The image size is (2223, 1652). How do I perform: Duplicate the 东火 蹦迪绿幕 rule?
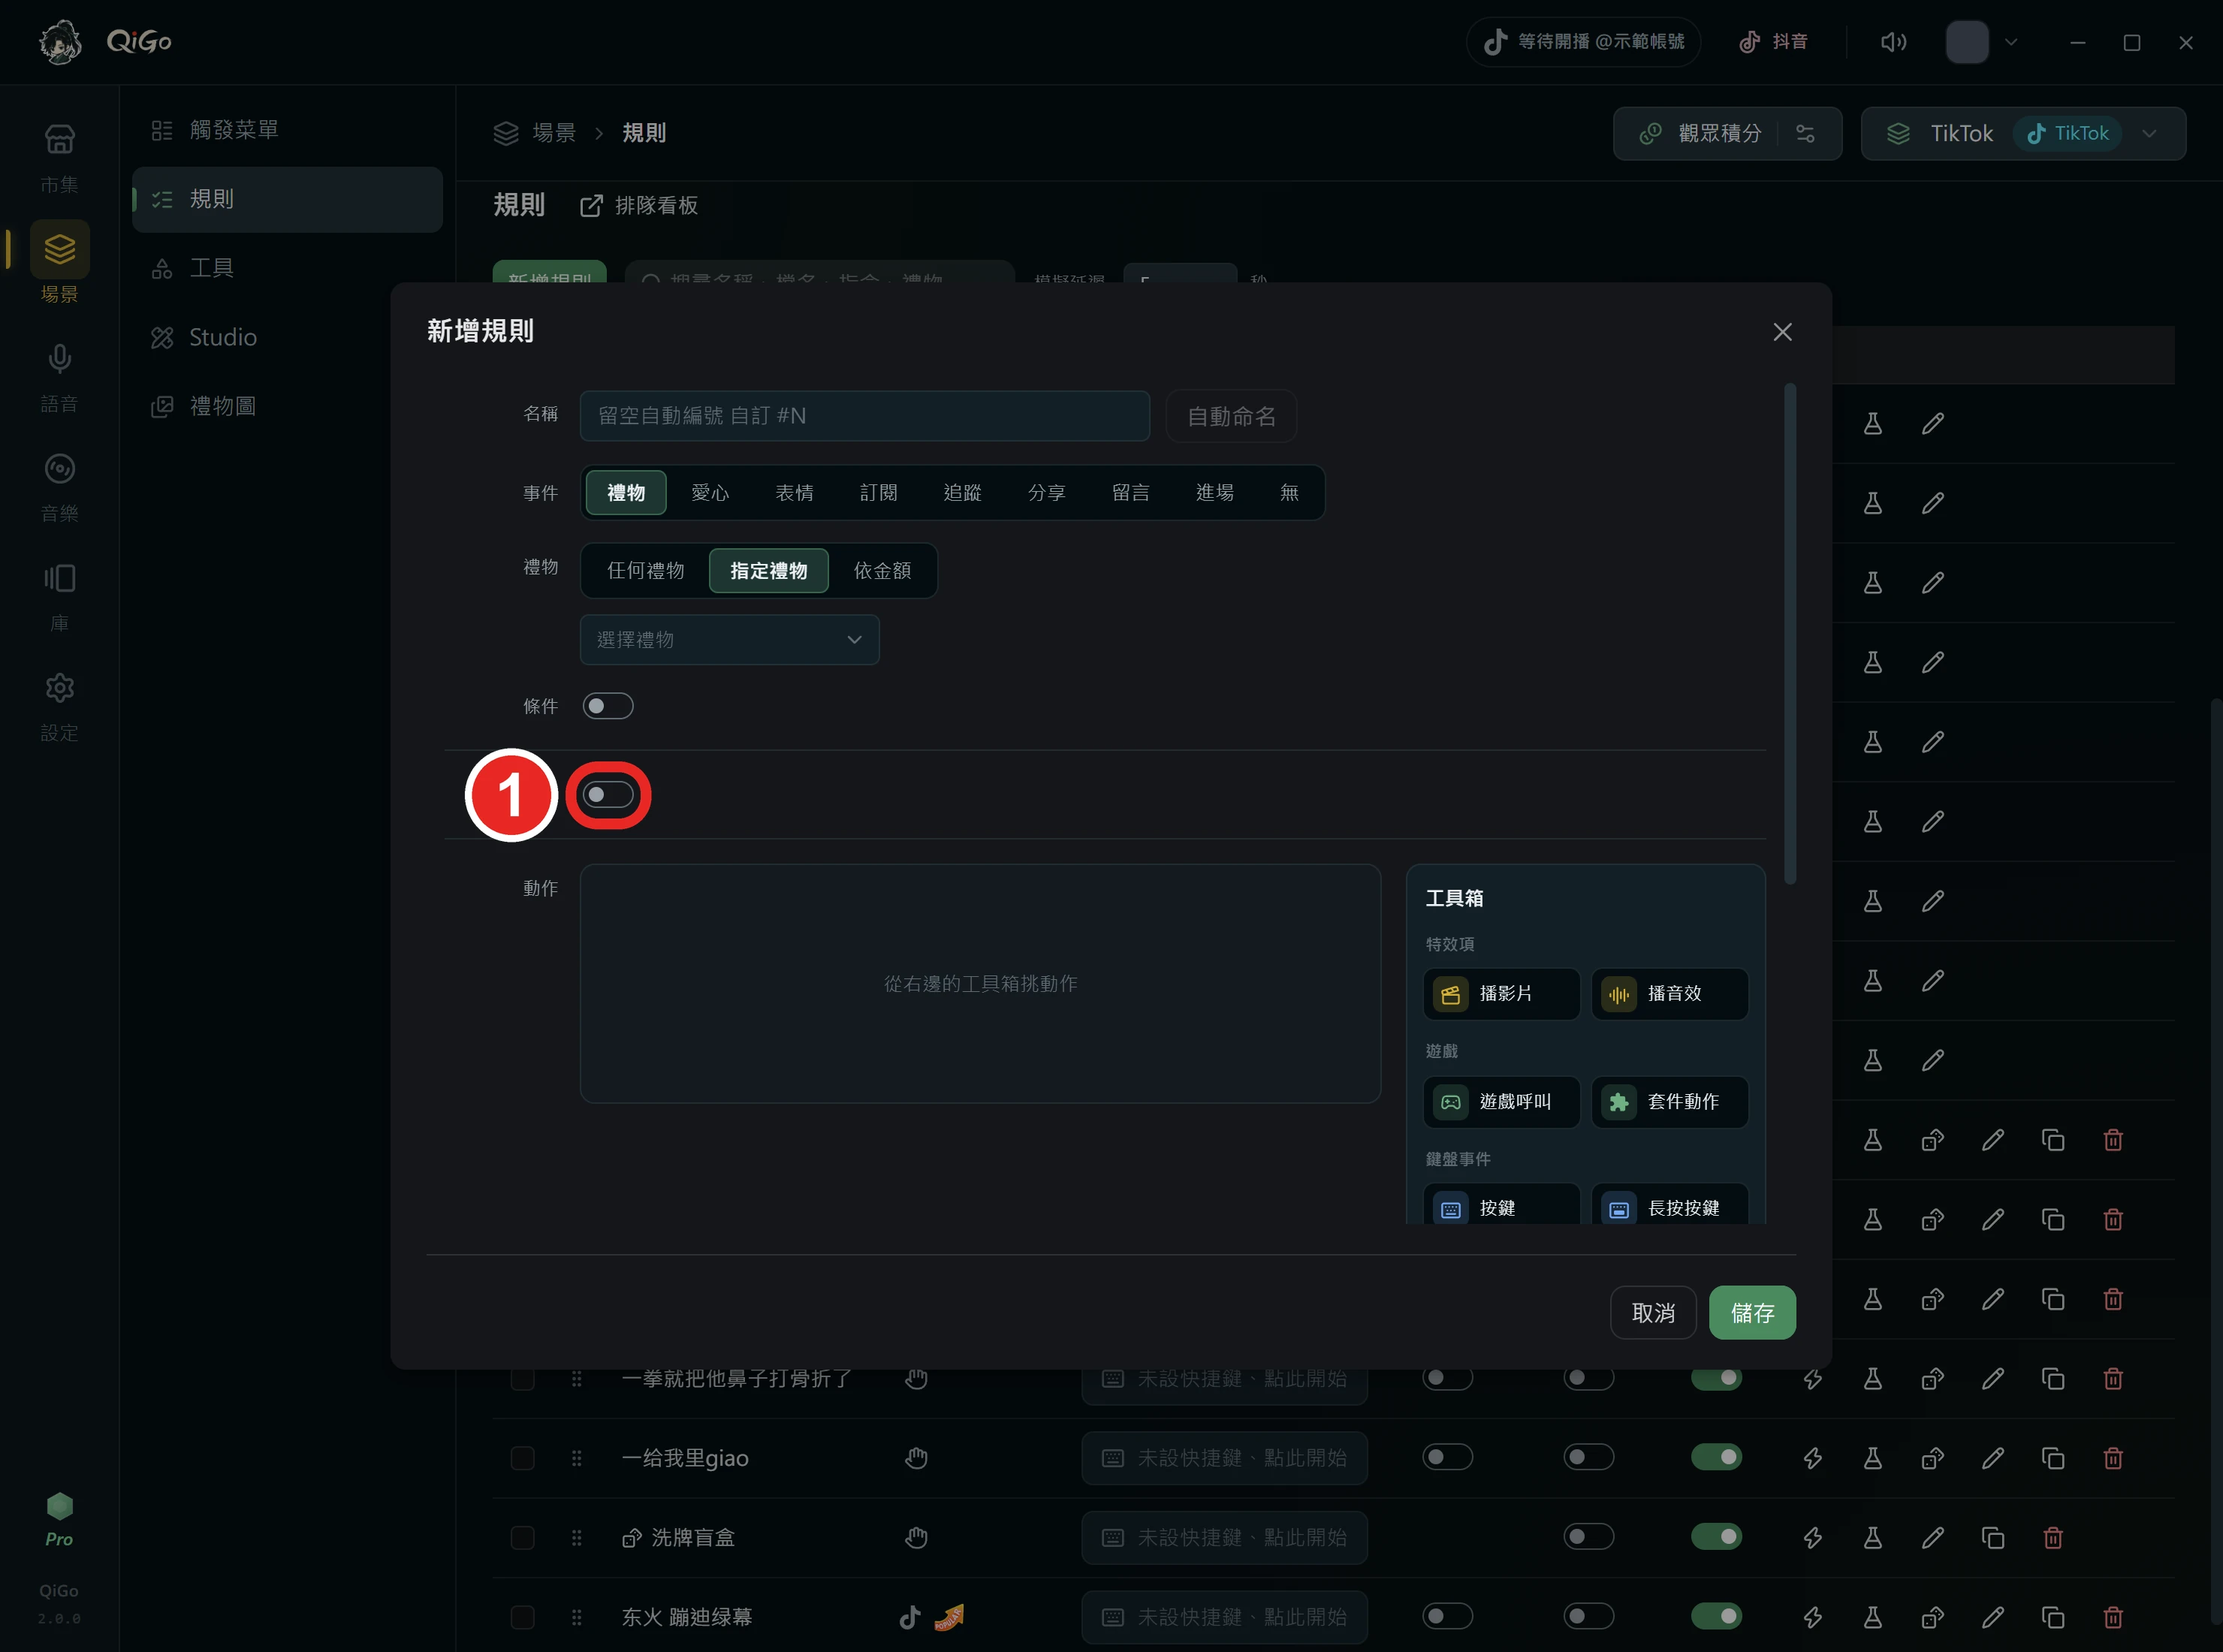point(2052,1617)
